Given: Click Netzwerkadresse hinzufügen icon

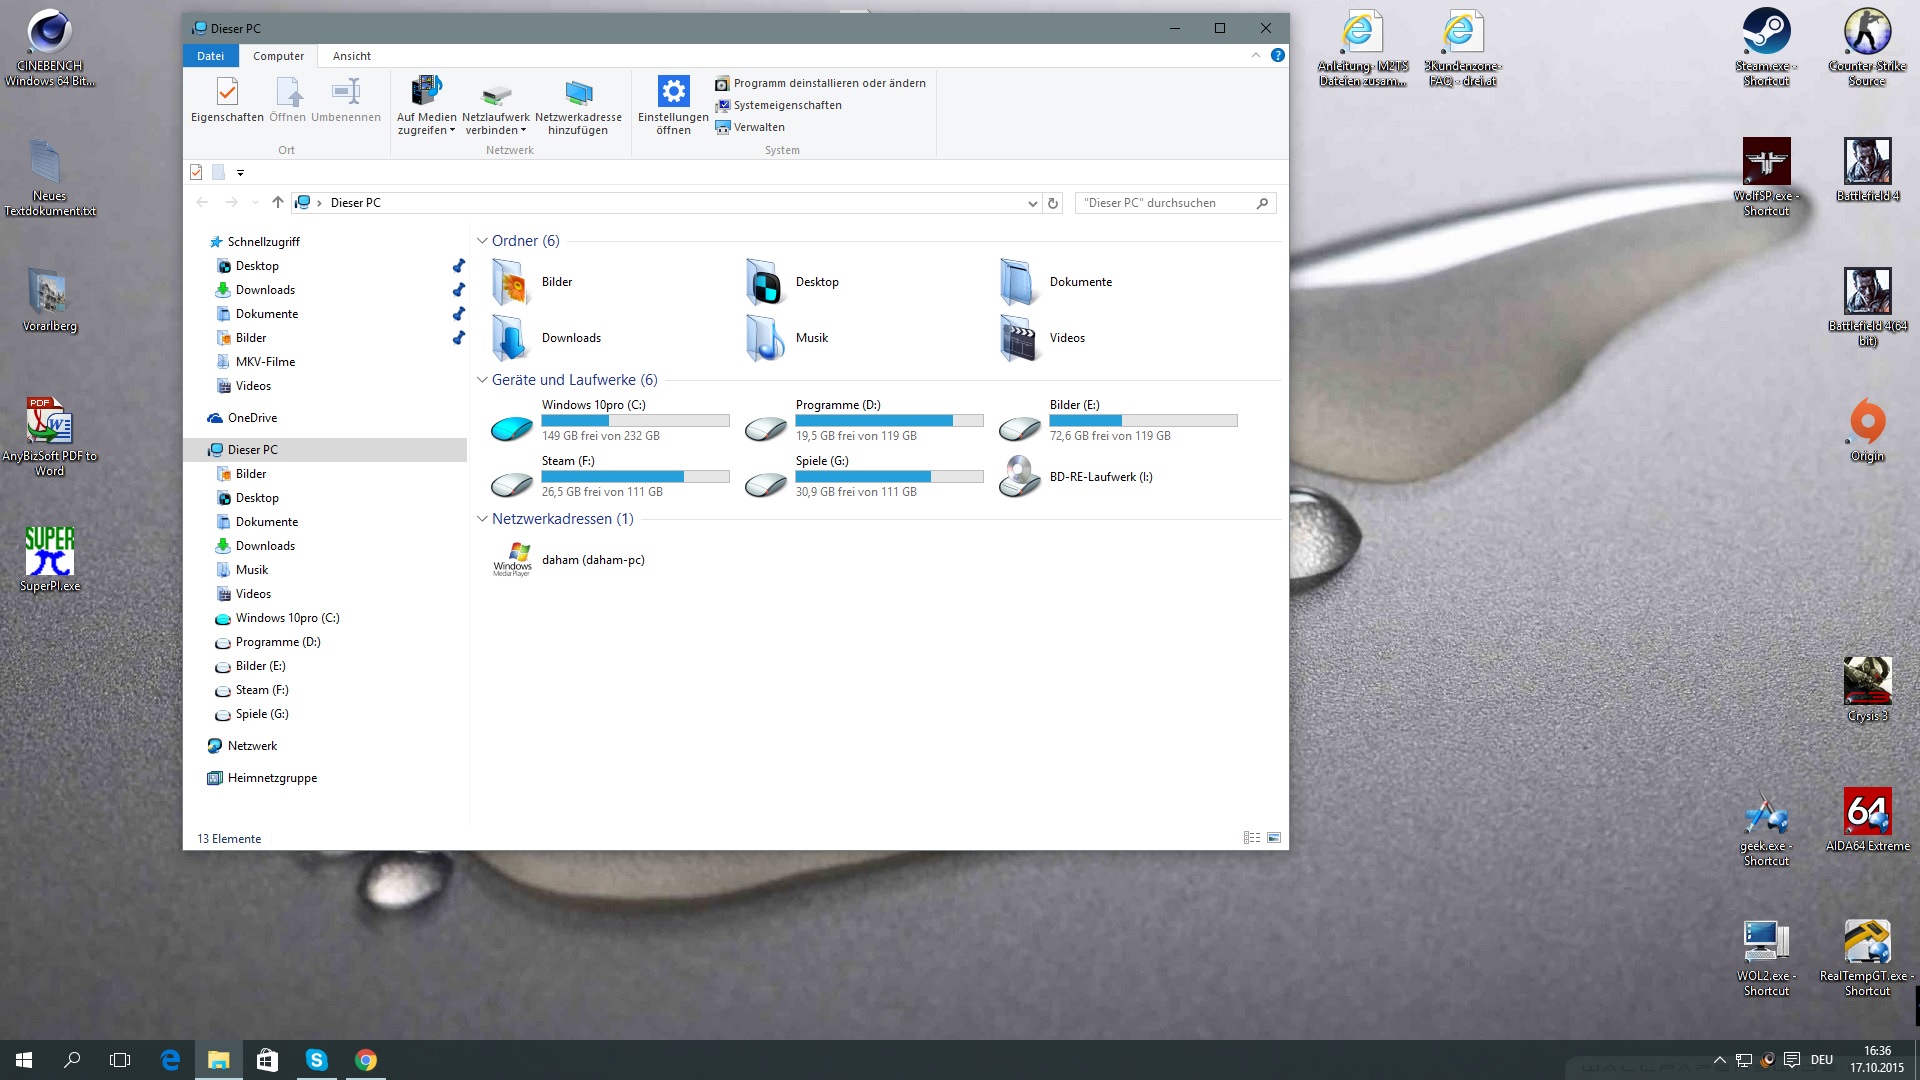Looking at the screenshot, I should [x=578, y=93].
